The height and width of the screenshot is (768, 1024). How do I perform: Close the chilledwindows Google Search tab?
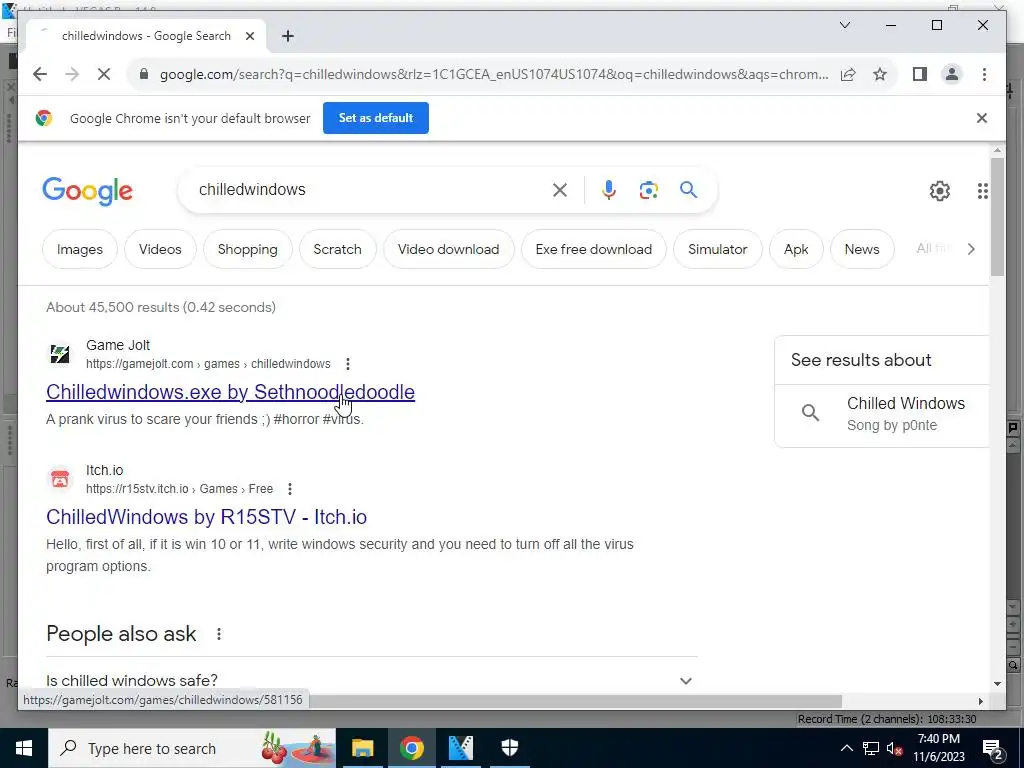pyautogui.click(x=249, y=36)
